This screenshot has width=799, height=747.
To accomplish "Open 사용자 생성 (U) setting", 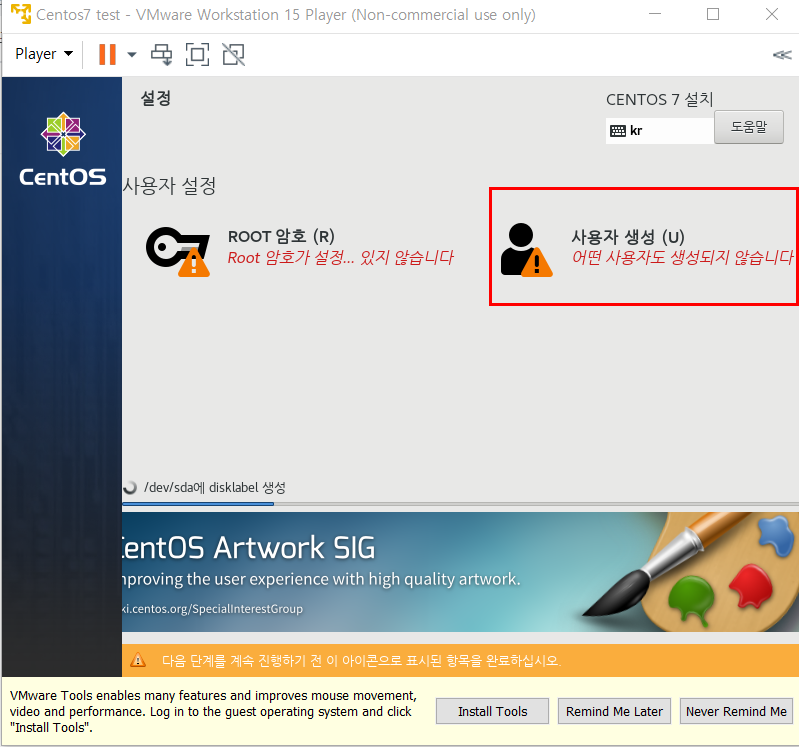I will pos(644,247).
